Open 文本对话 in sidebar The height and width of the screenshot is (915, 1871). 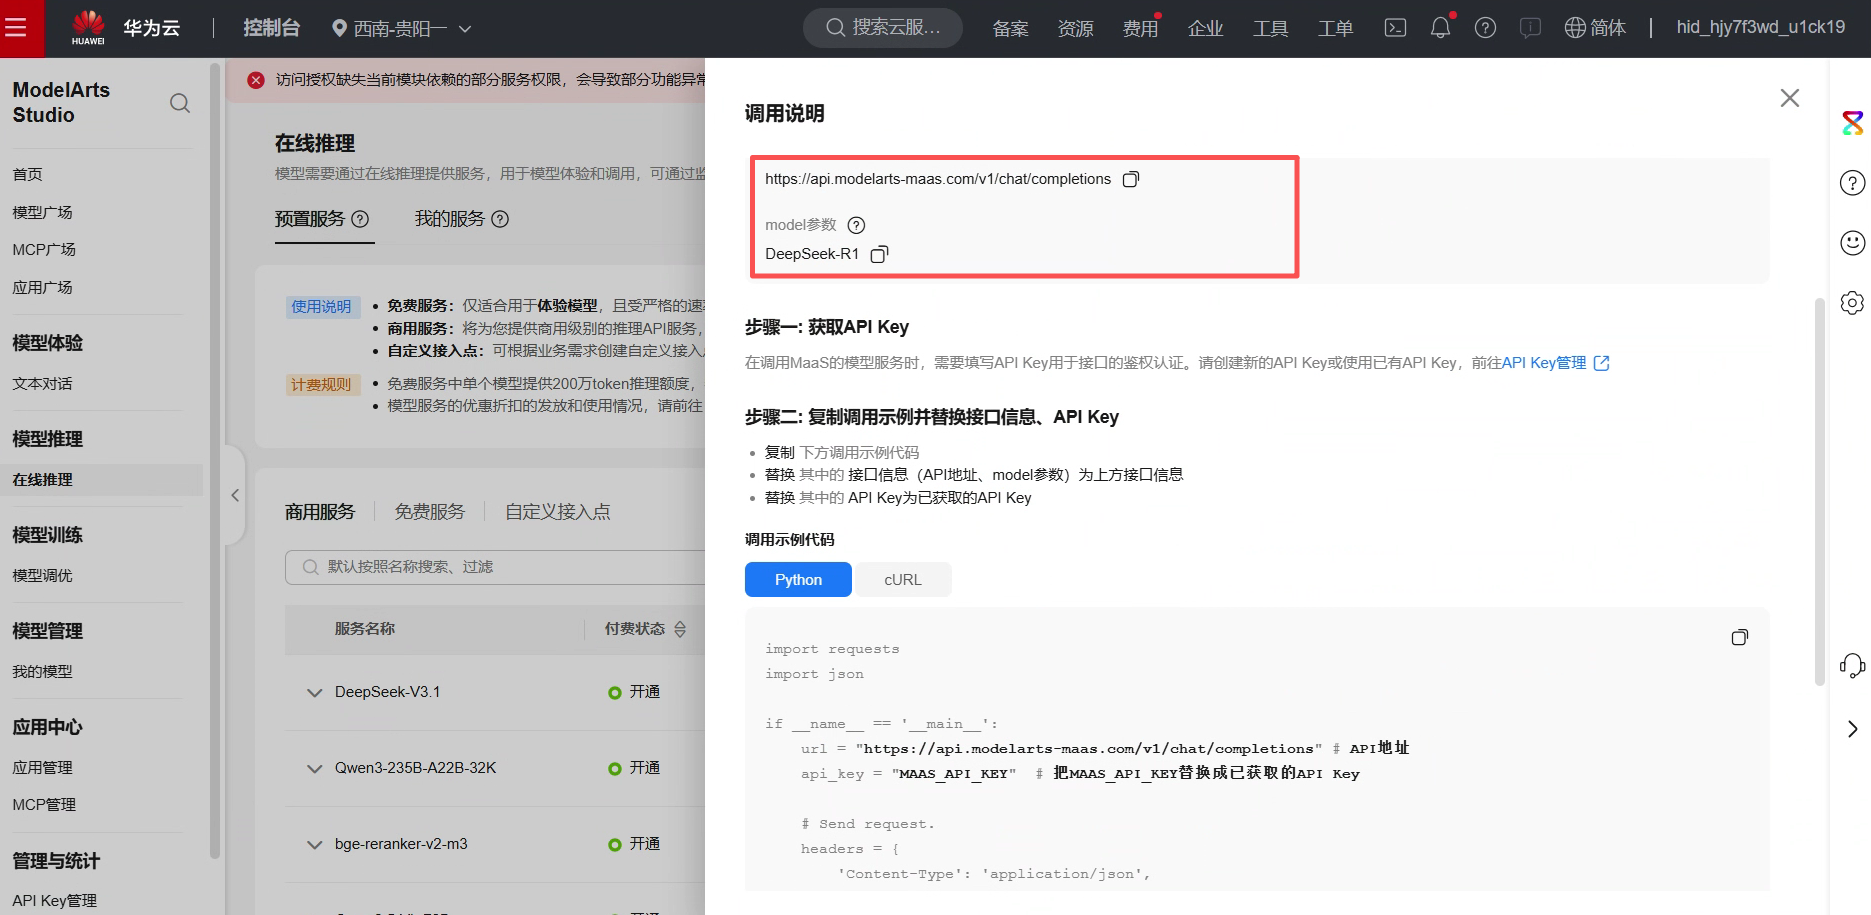(42, 384)
